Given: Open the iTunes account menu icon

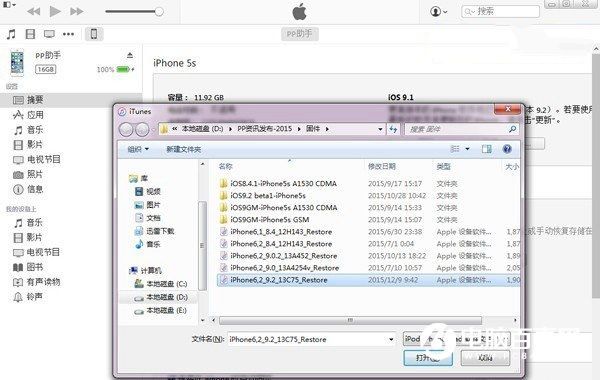Looking at the screenshot, I should 439,11.
